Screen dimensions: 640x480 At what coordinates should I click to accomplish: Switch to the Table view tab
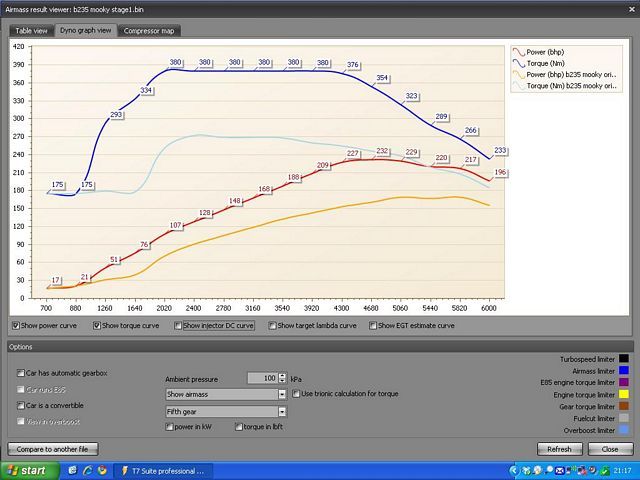[x=31, y=30]
